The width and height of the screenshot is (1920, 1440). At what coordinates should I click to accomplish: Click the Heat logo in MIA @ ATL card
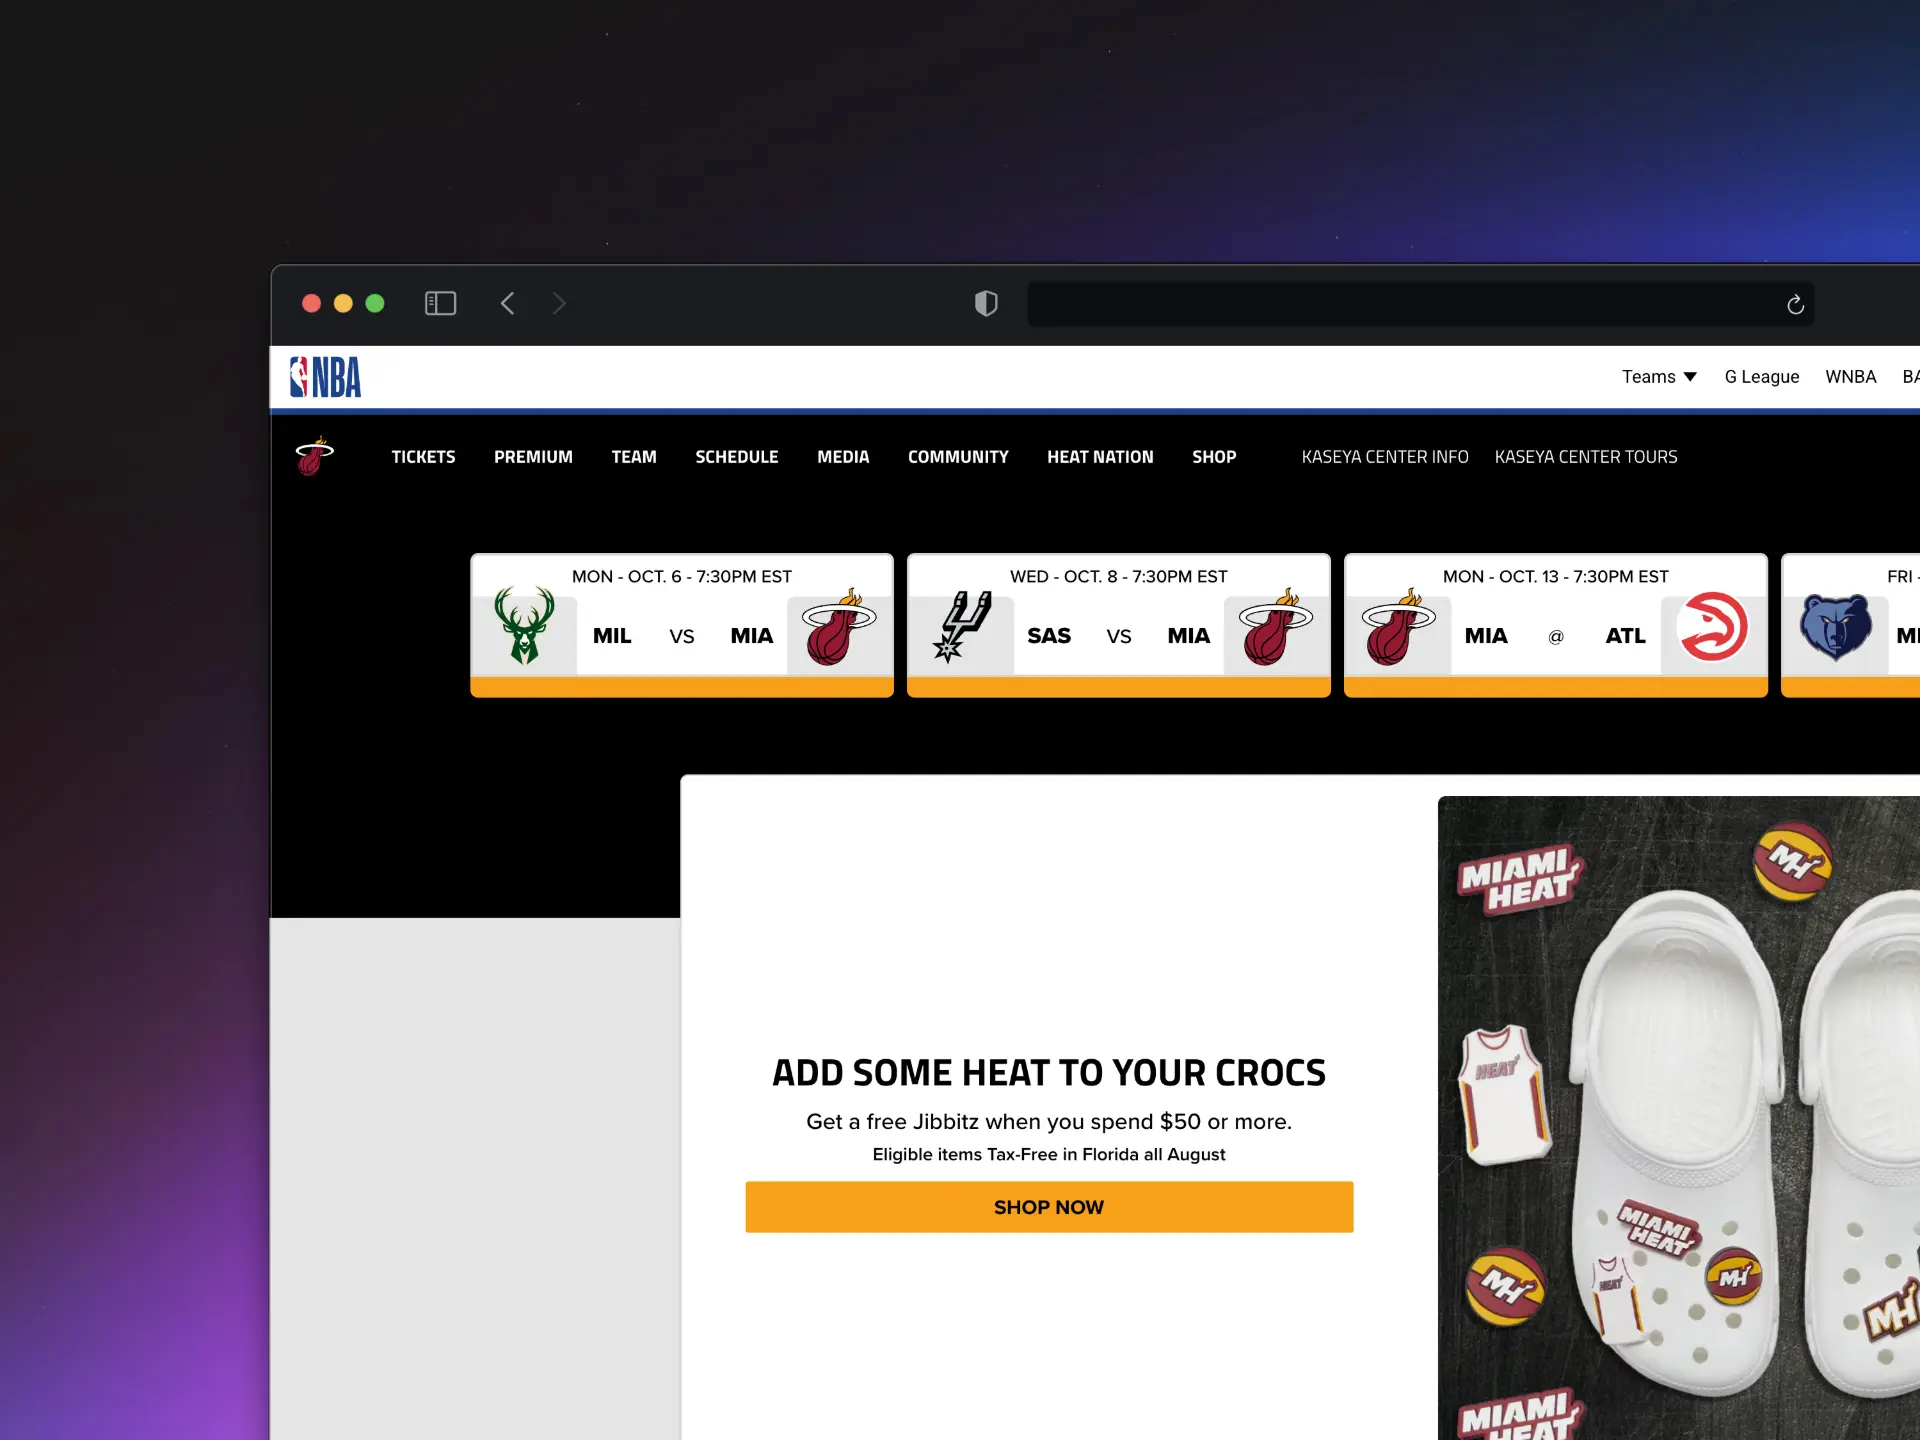(x=1399, y=627)
